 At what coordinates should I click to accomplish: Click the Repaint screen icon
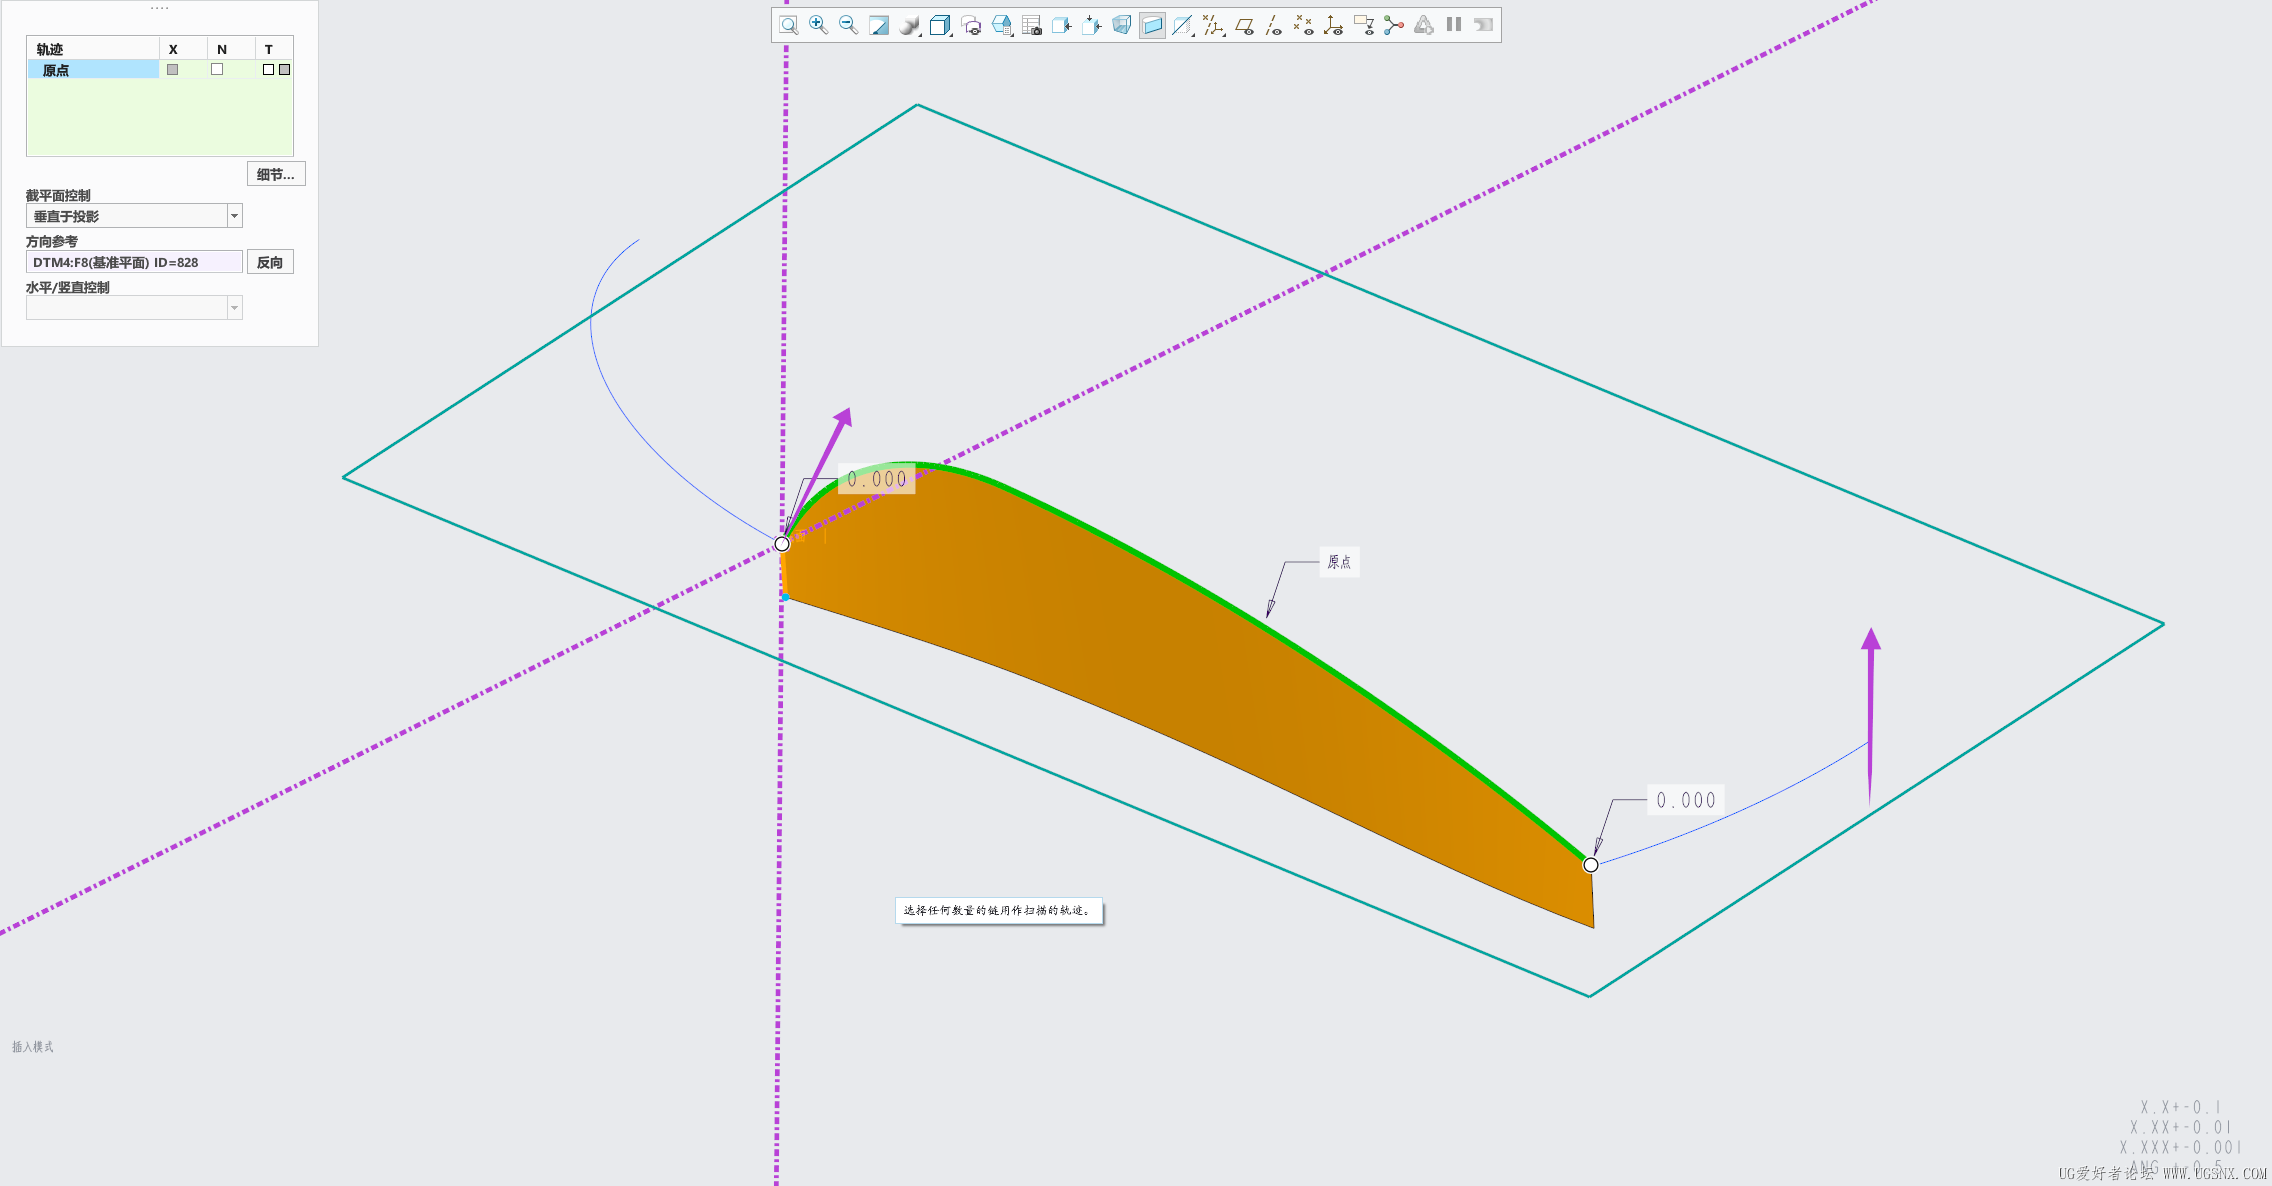[x=879, y=25]
